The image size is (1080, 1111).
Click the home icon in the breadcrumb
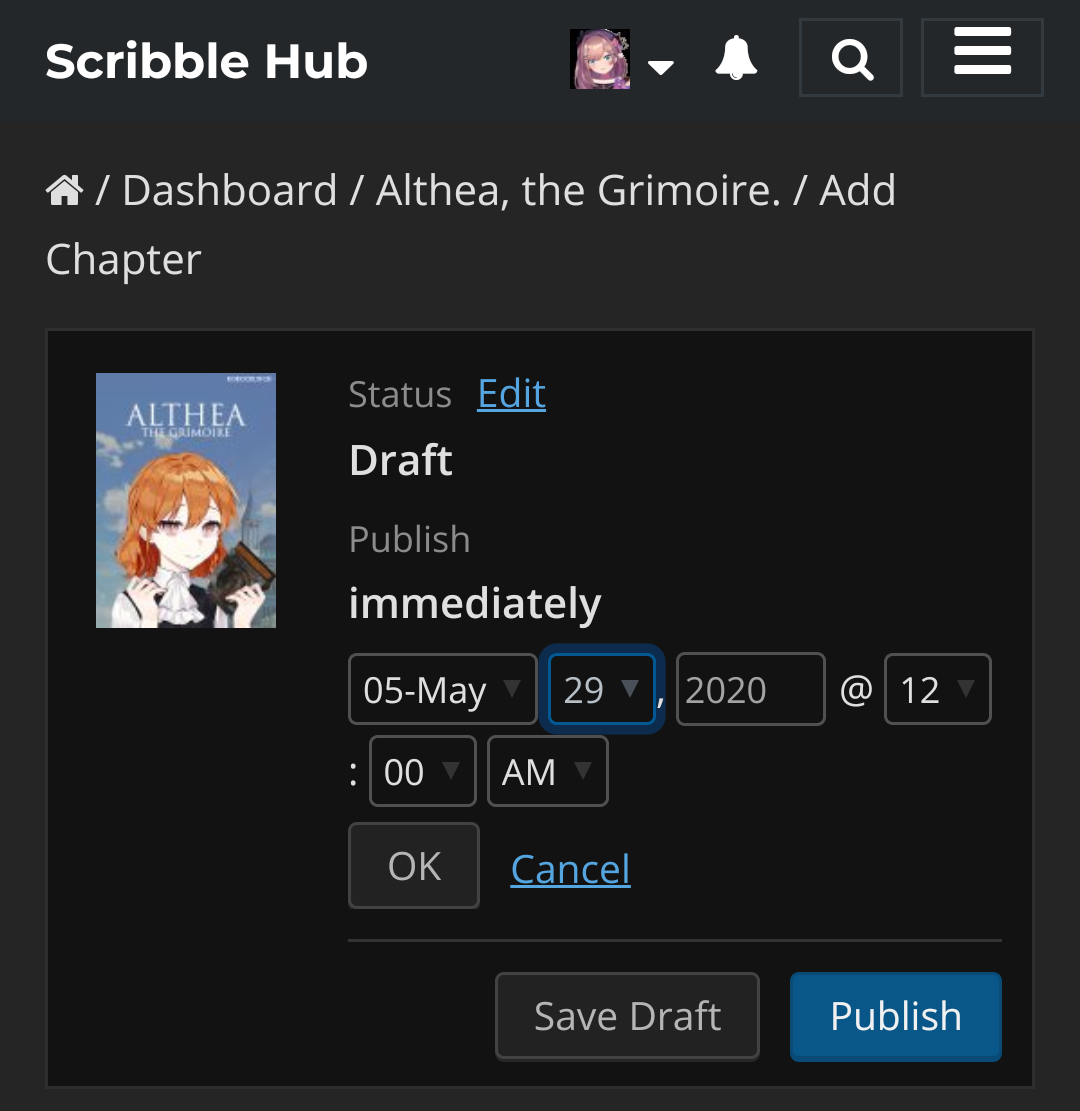pos(63,188)
